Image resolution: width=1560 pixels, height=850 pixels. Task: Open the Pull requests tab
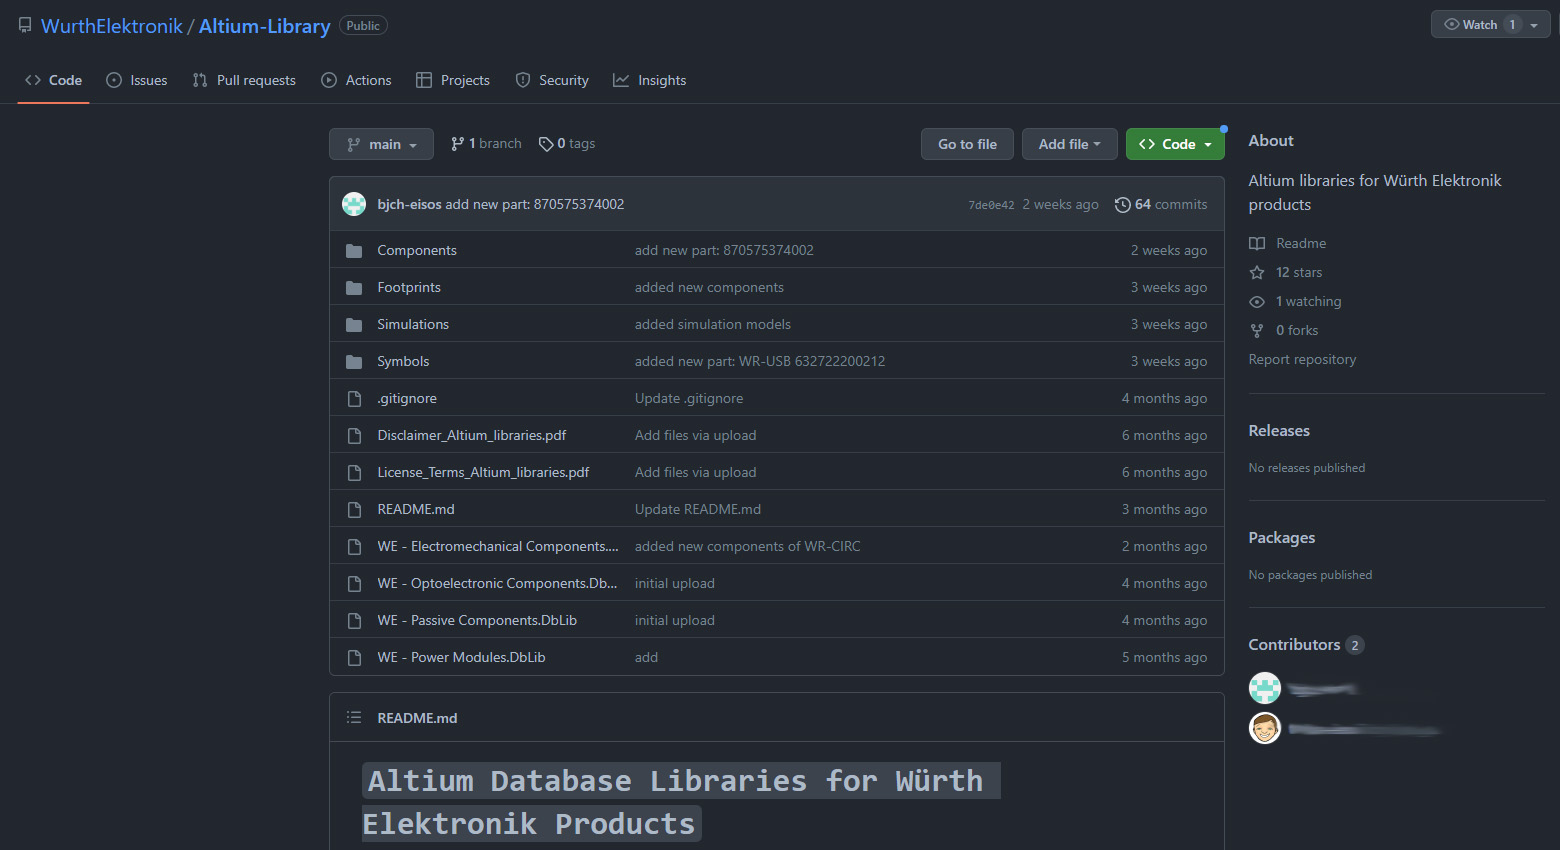[244, 80]
